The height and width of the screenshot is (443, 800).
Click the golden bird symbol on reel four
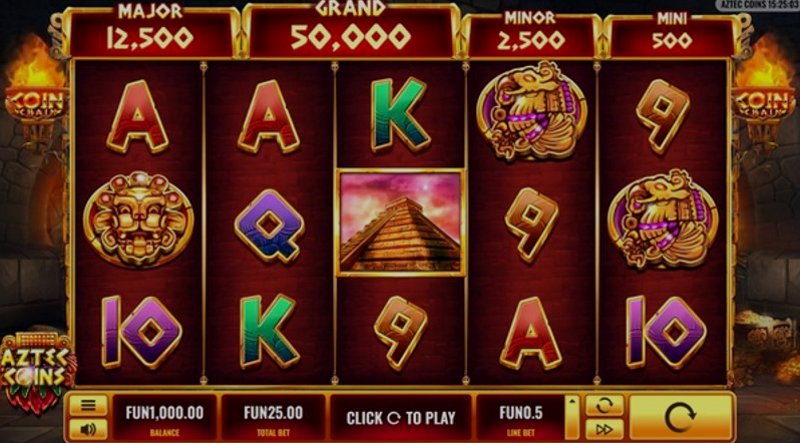[531, 110]
